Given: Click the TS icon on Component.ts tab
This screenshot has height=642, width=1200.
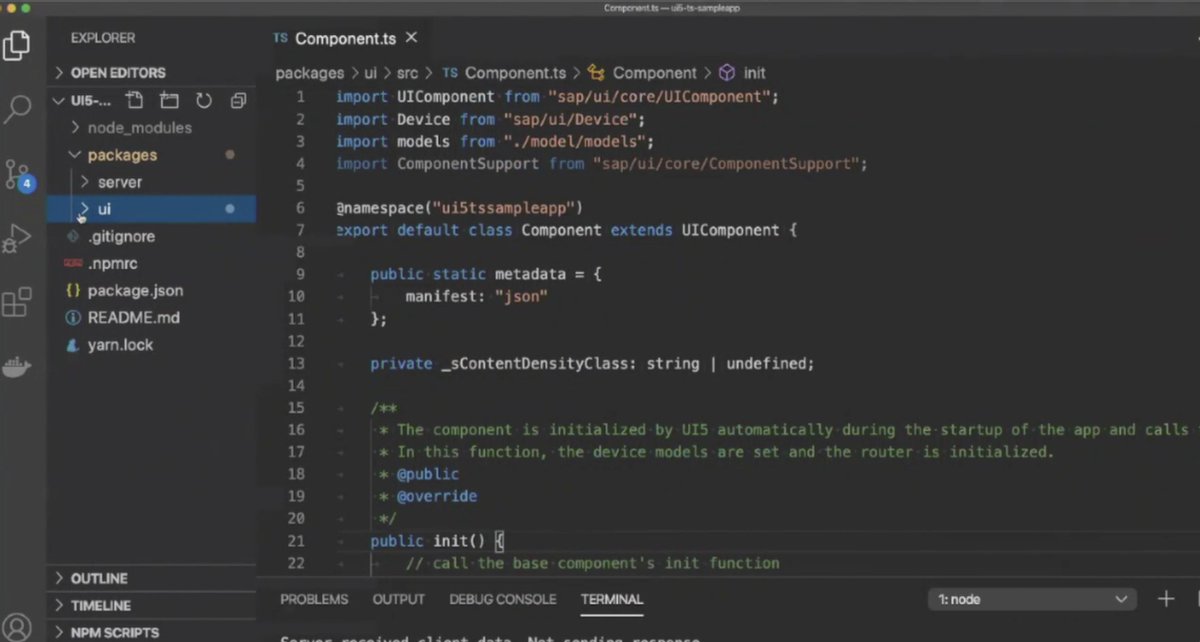Looking at the screenshot, I should 280,38.
